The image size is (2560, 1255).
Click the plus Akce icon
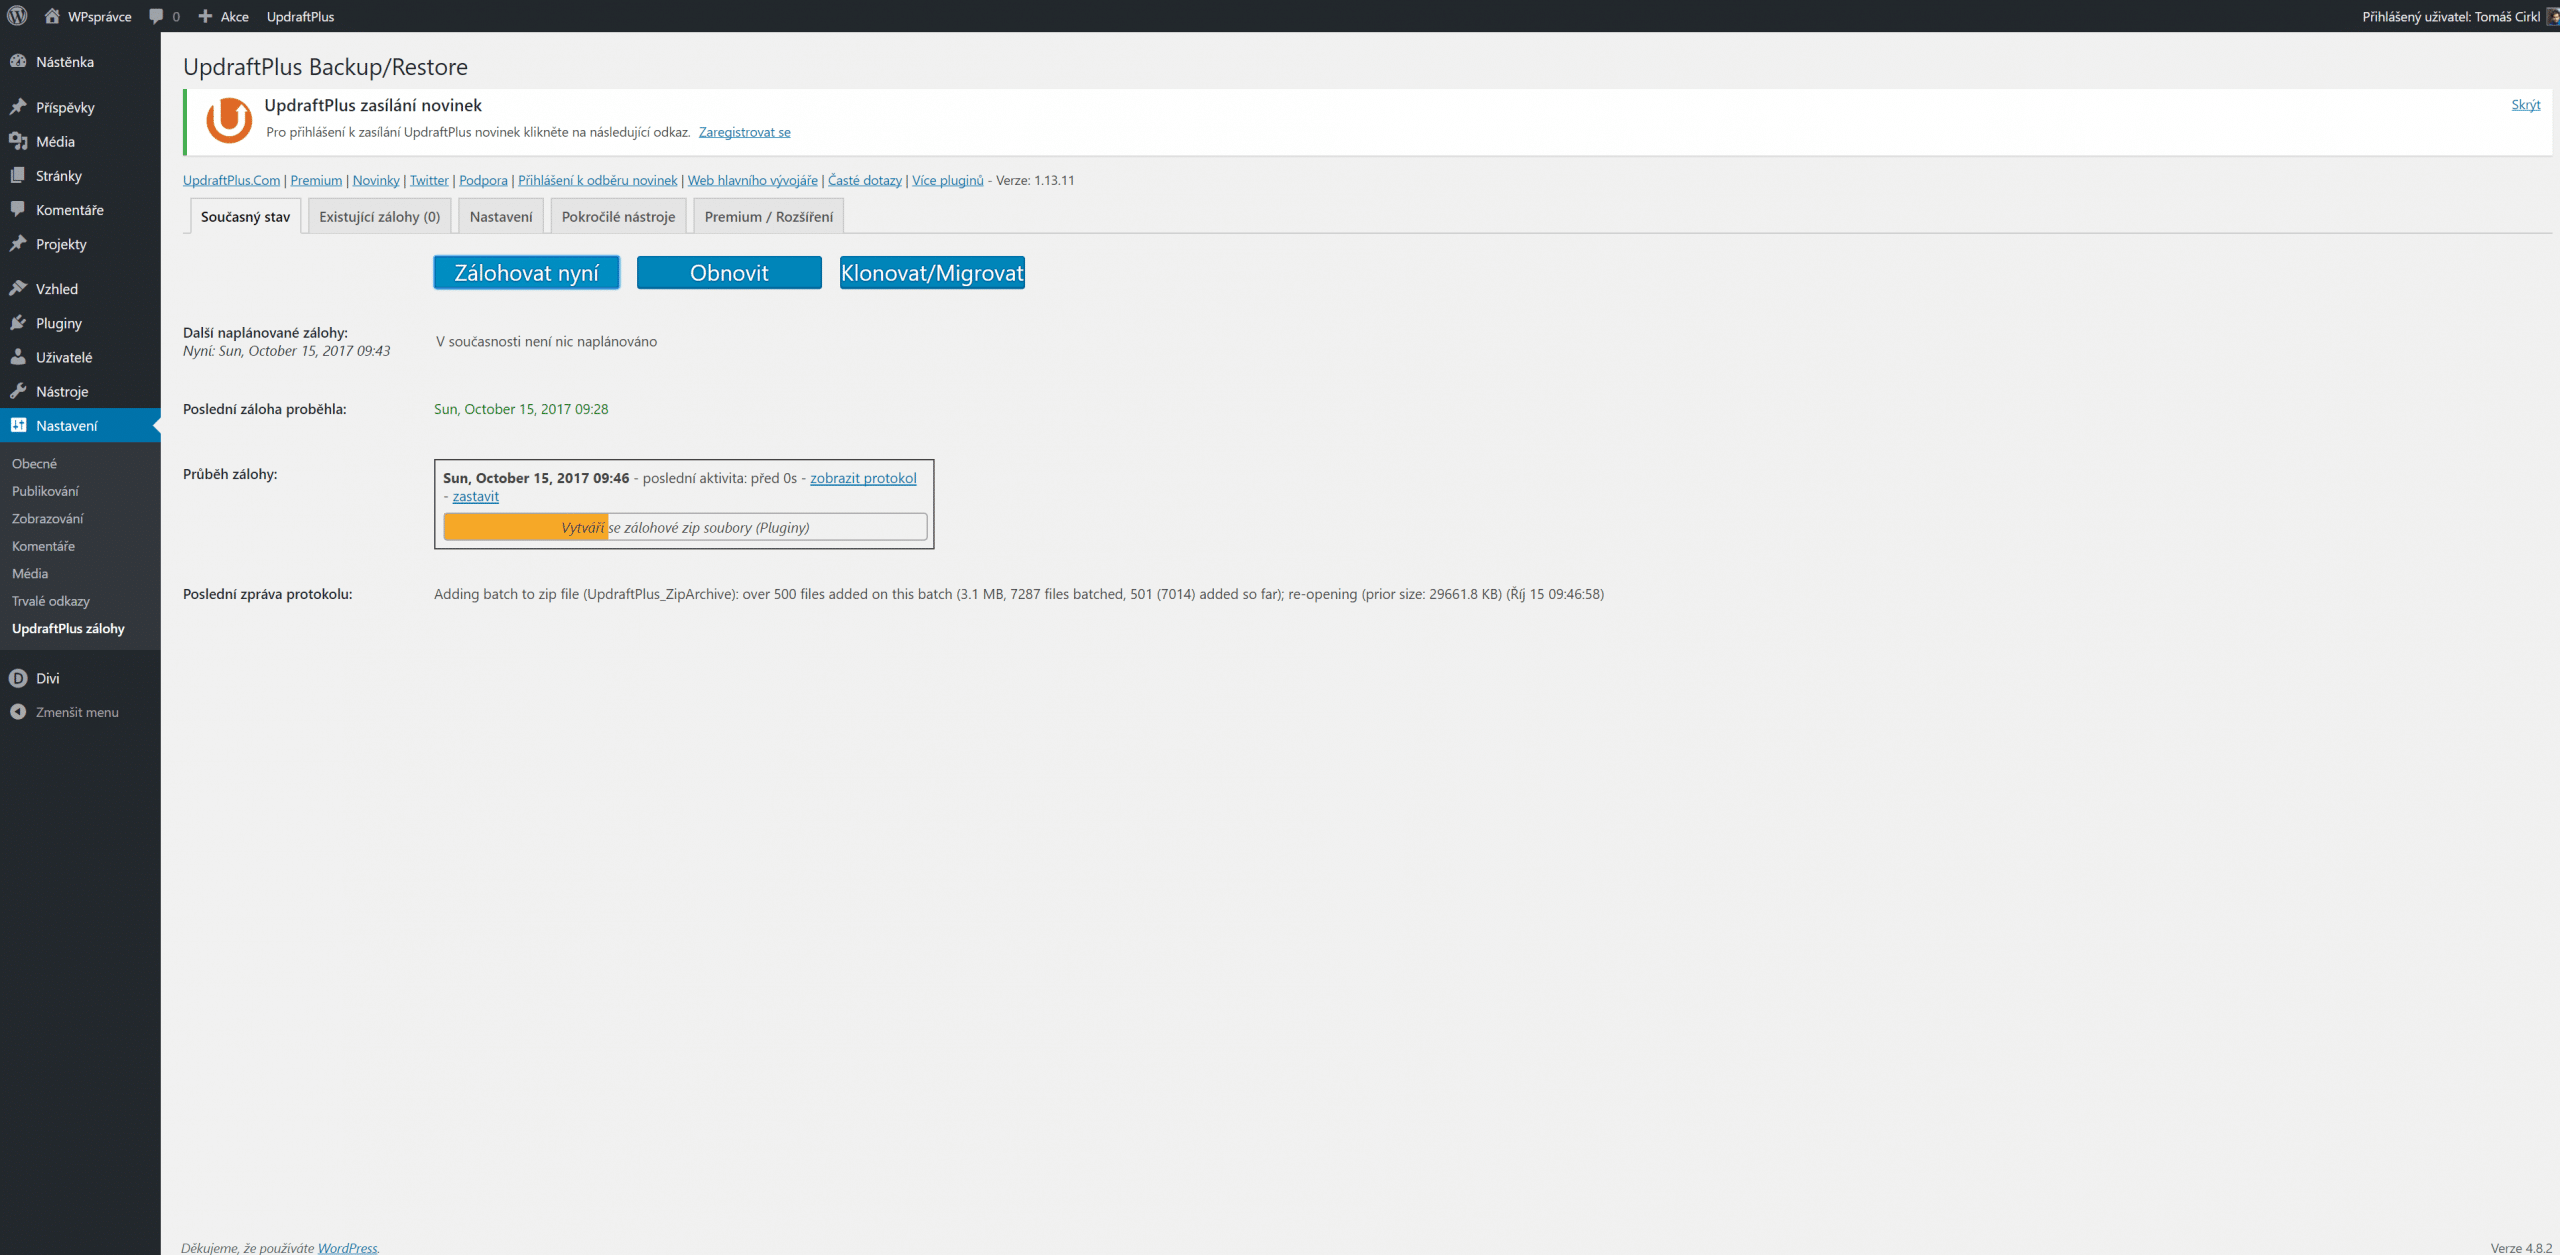tap(205, 16)
